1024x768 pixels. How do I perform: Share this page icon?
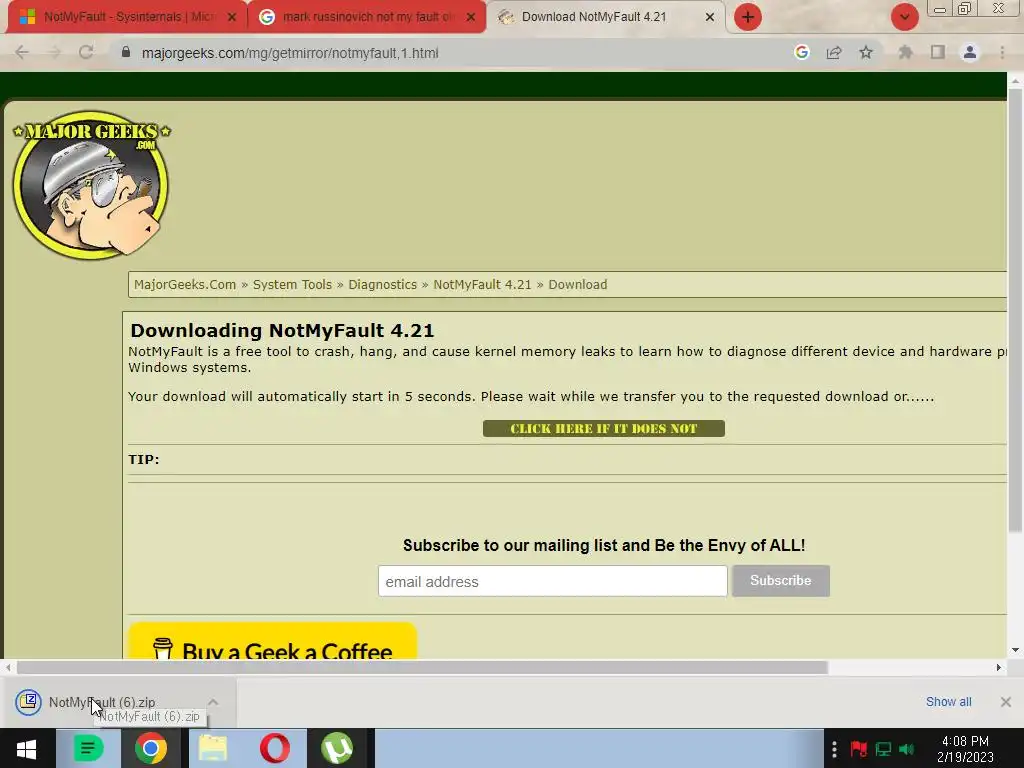coord(834,52)
